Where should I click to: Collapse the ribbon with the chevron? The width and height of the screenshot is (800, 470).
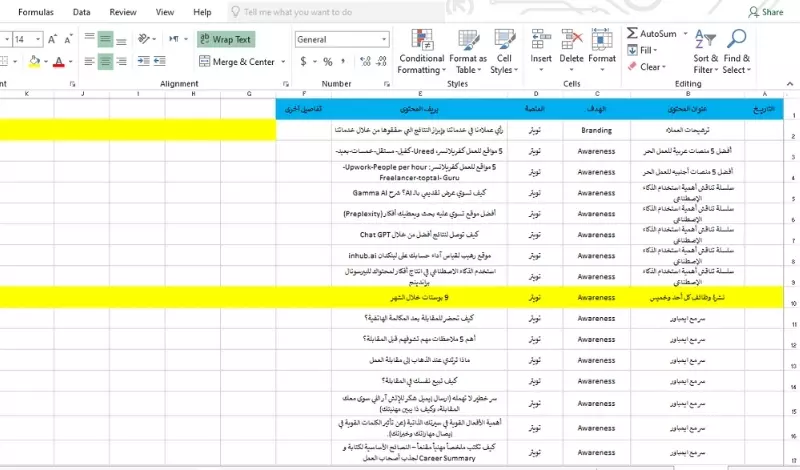(790, 84)
